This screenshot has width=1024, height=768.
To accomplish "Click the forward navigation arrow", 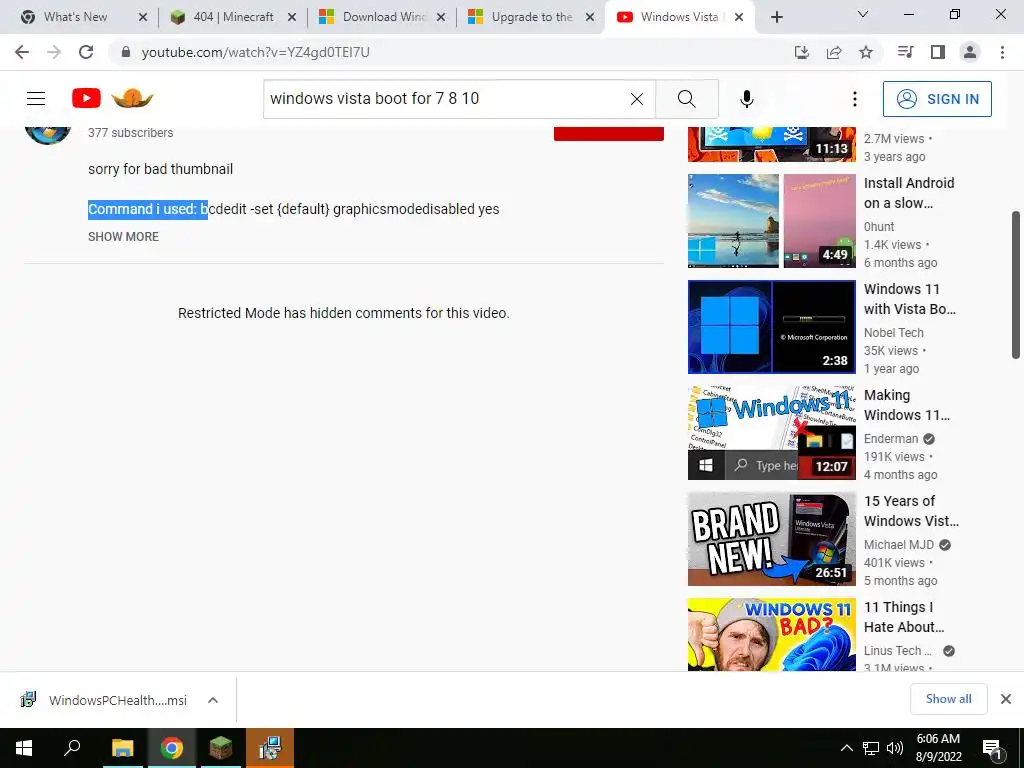I will click(54, 52).
